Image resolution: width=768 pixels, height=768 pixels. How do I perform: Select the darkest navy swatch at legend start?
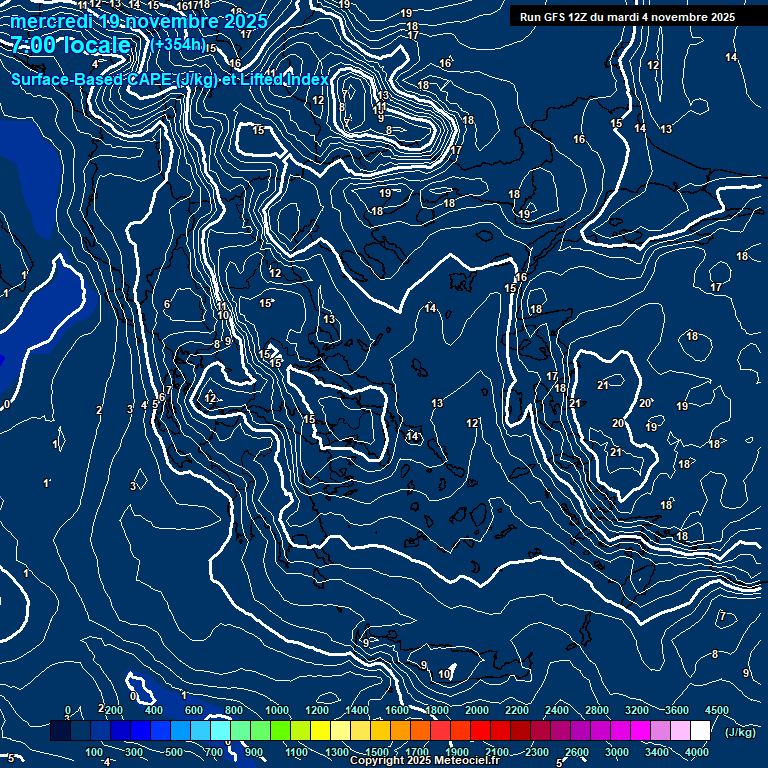tap(60, 730)
